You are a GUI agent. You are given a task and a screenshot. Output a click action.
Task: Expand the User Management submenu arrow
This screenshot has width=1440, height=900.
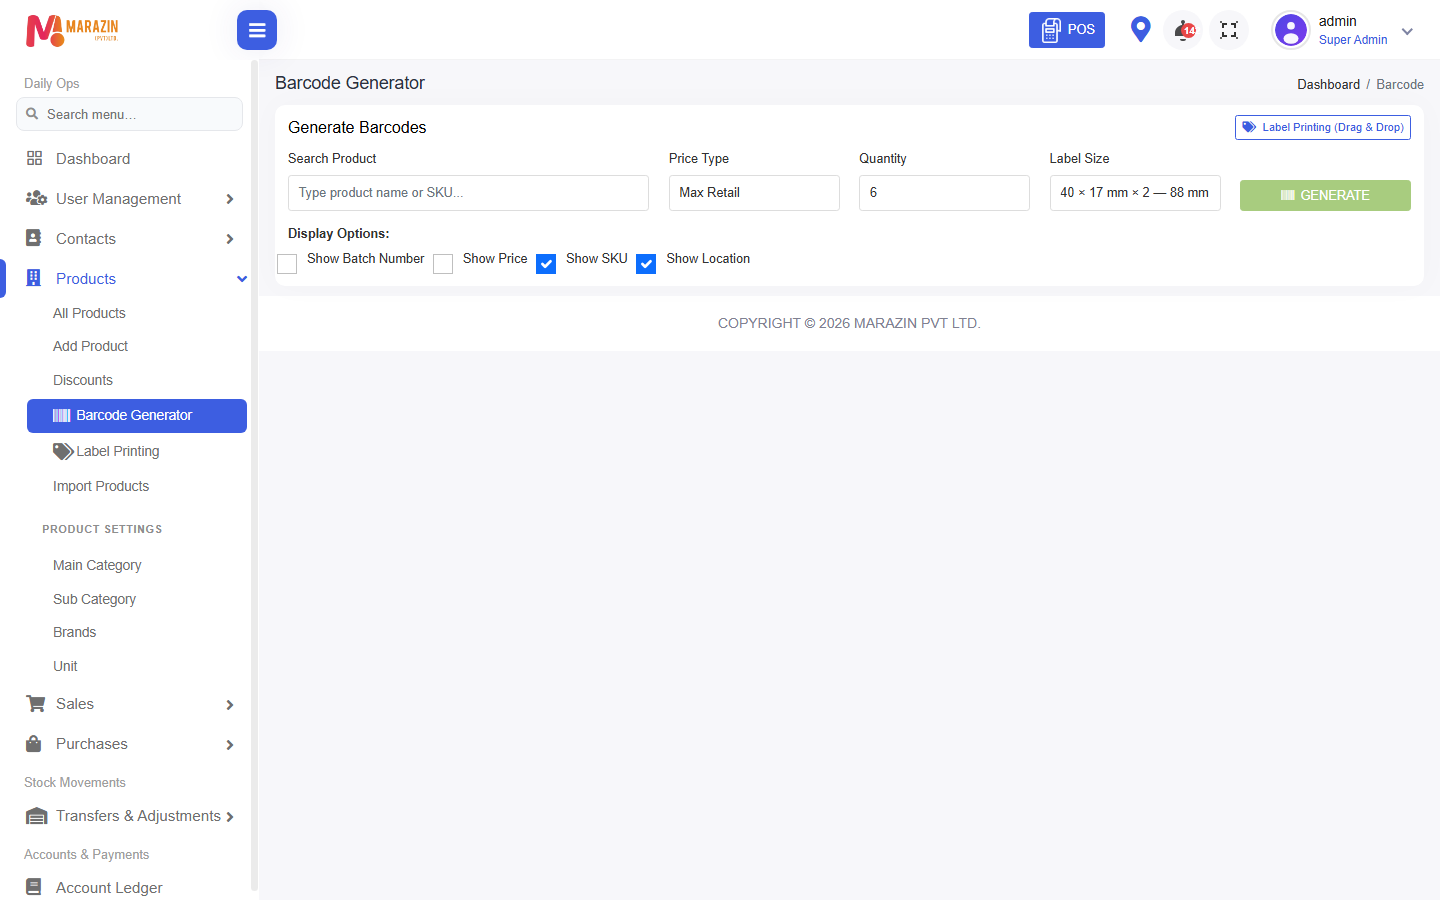tap(230, 199)
